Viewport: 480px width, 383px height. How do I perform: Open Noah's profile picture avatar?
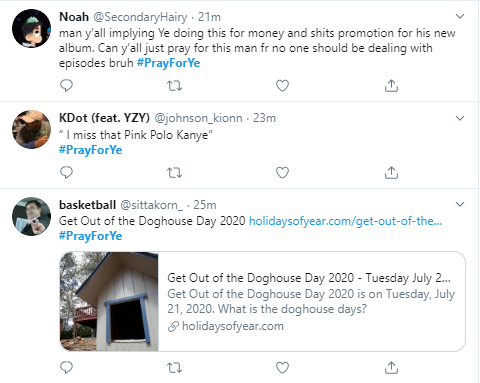31,28
